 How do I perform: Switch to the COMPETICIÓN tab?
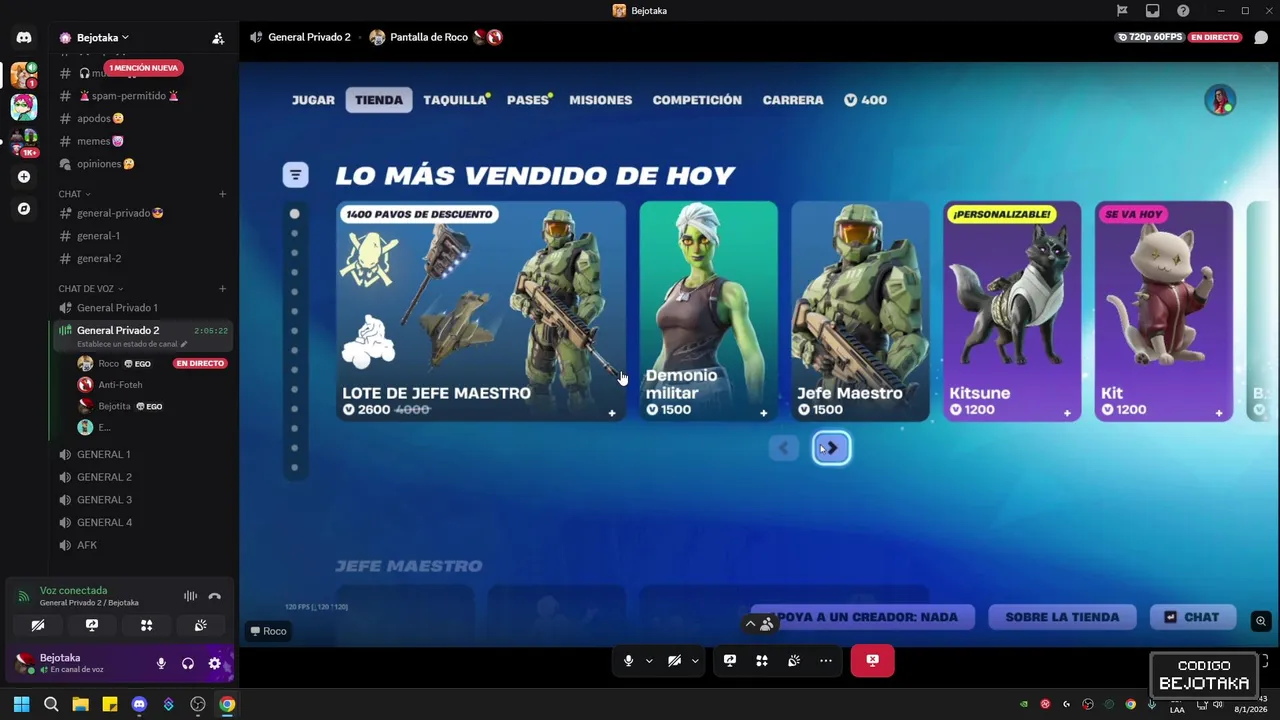pos(697,100)
